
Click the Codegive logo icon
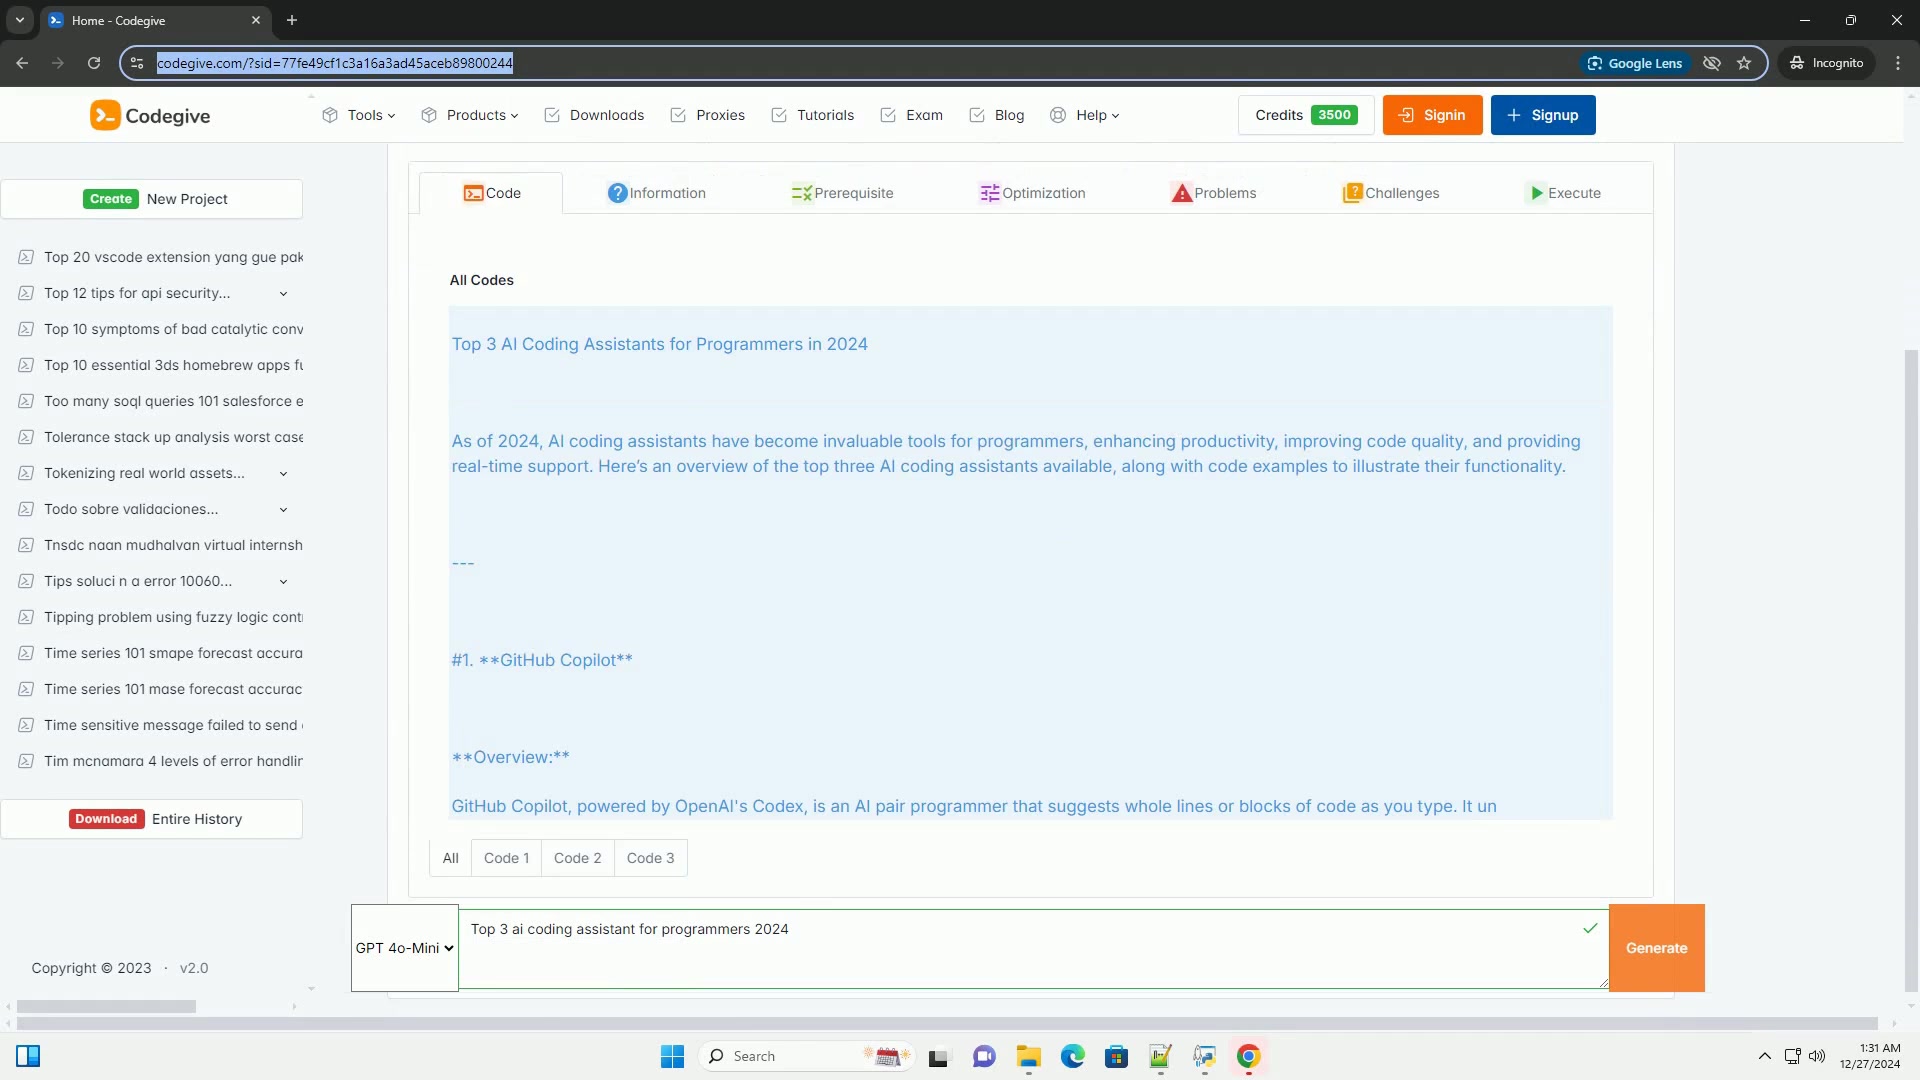point(105,115)
